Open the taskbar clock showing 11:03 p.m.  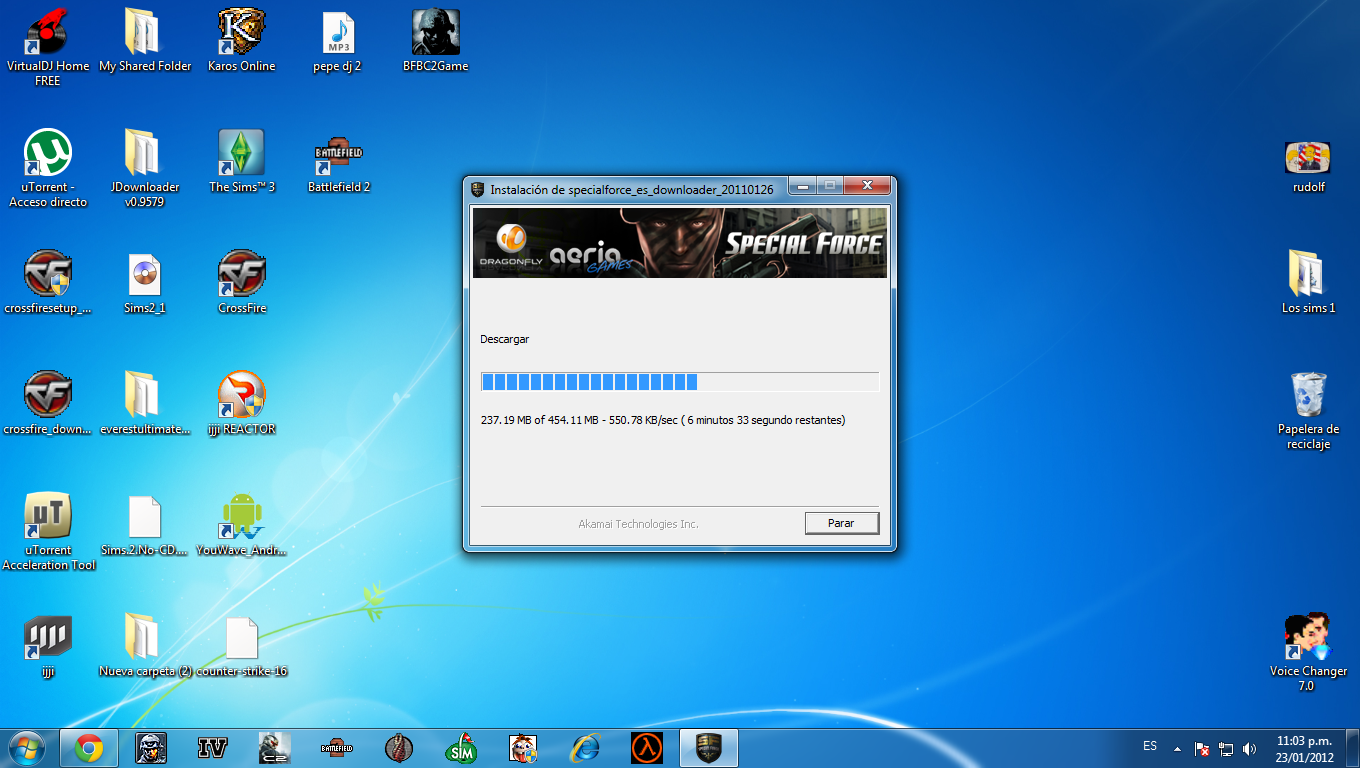(x=1304, y=748)
